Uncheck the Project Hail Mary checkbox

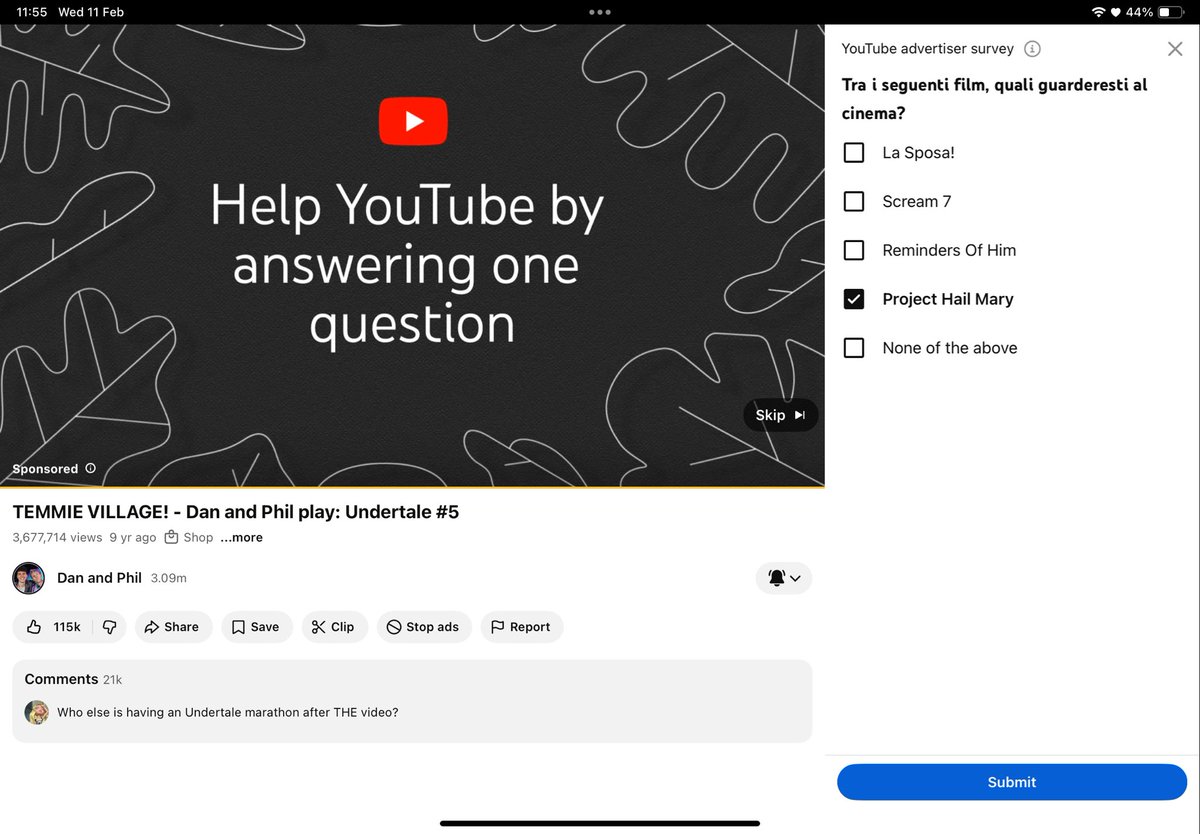[854, 298]
